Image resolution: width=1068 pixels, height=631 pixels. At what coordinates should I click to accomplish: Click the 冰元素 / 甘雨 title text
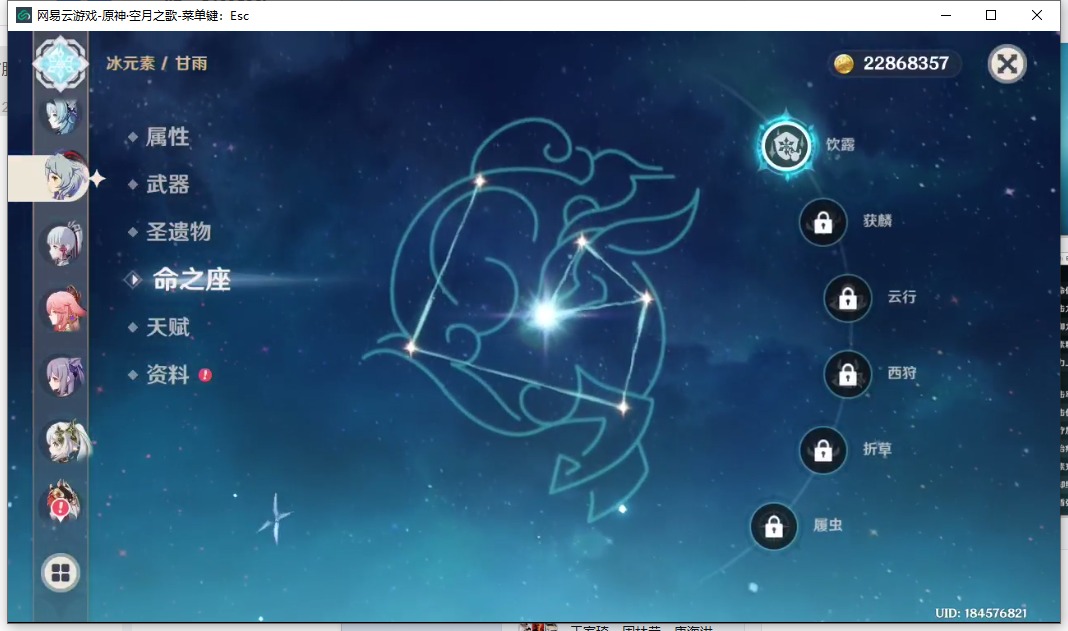click(157, 63)
